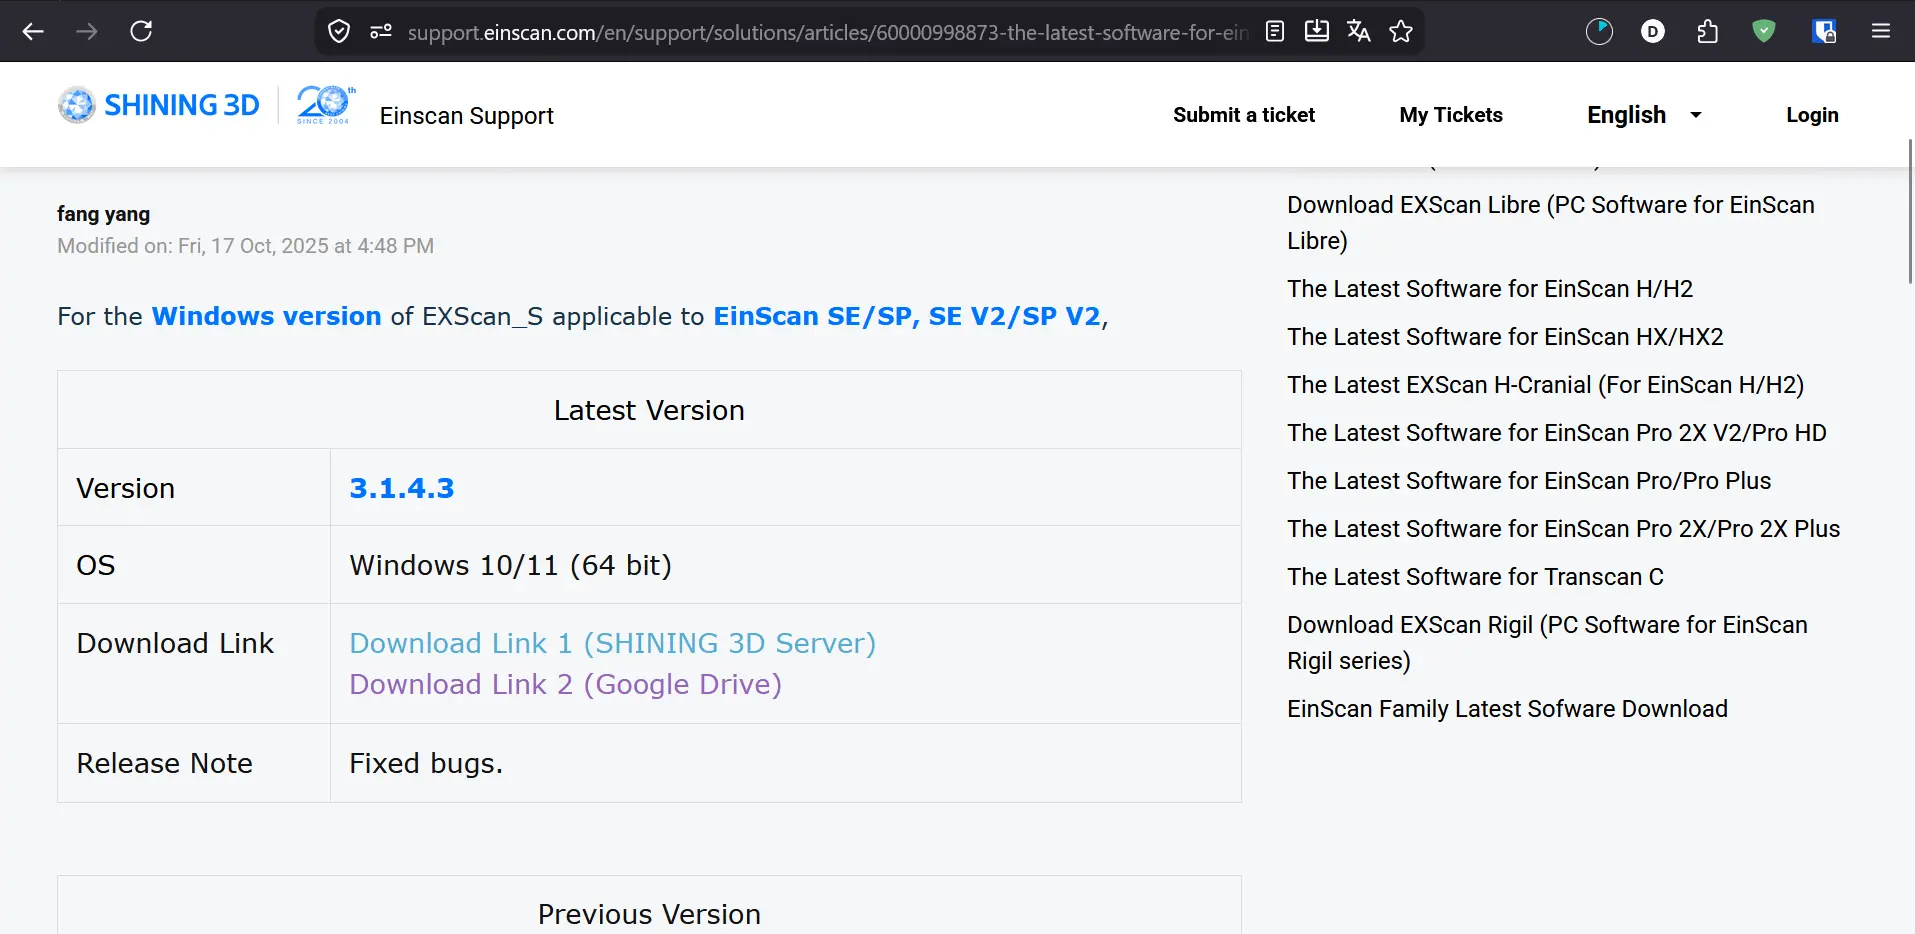Open Latest Software for EinScan Pro 2X/Pro 2X Plus

click(1563, 529)
